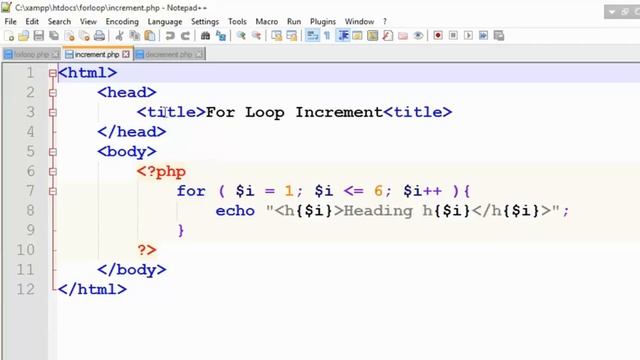
Task: Zoom in using the toolbar magnifier
Action: click(241, 36)
